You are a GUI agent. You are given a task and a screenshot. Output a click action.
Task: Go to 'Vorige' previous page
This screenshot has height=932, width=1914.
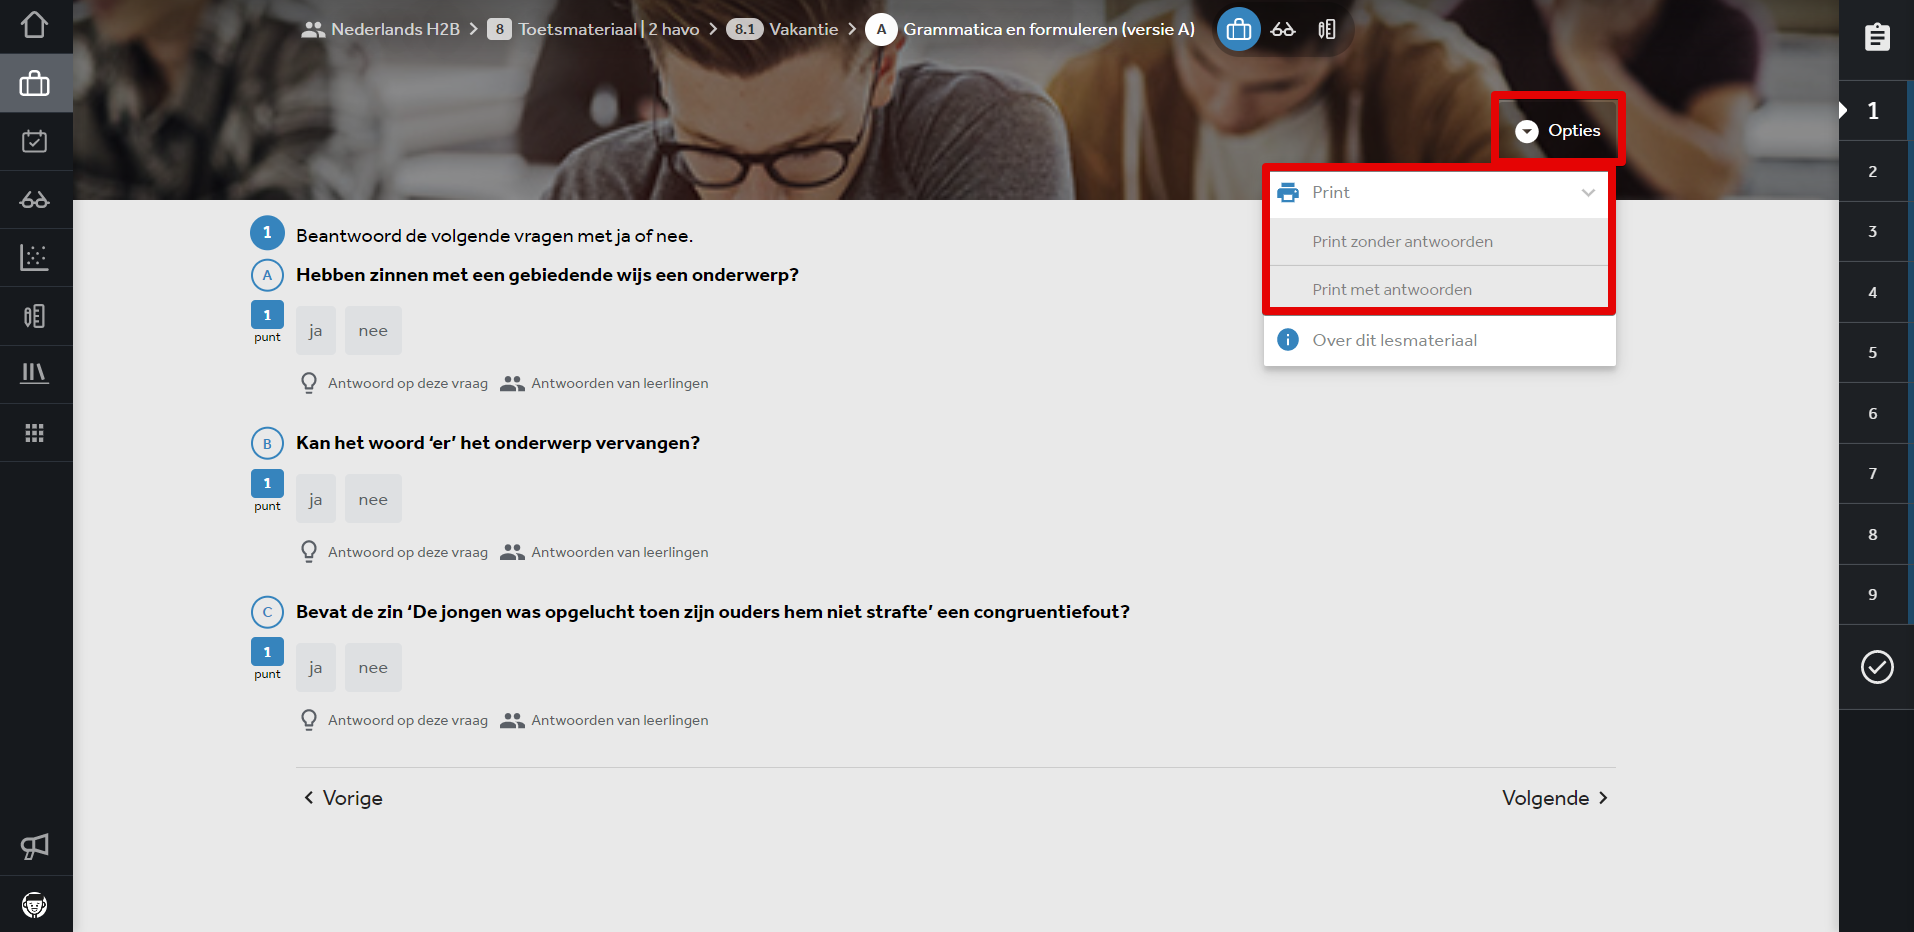tap(343, 798)
